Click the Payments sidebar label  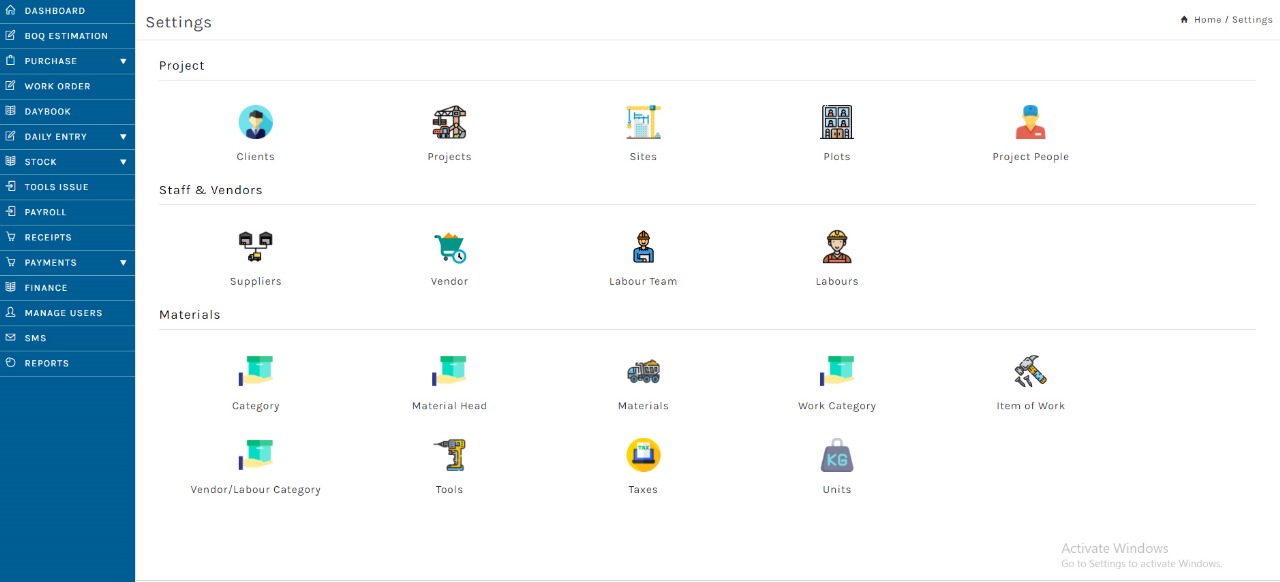[51, 263]
